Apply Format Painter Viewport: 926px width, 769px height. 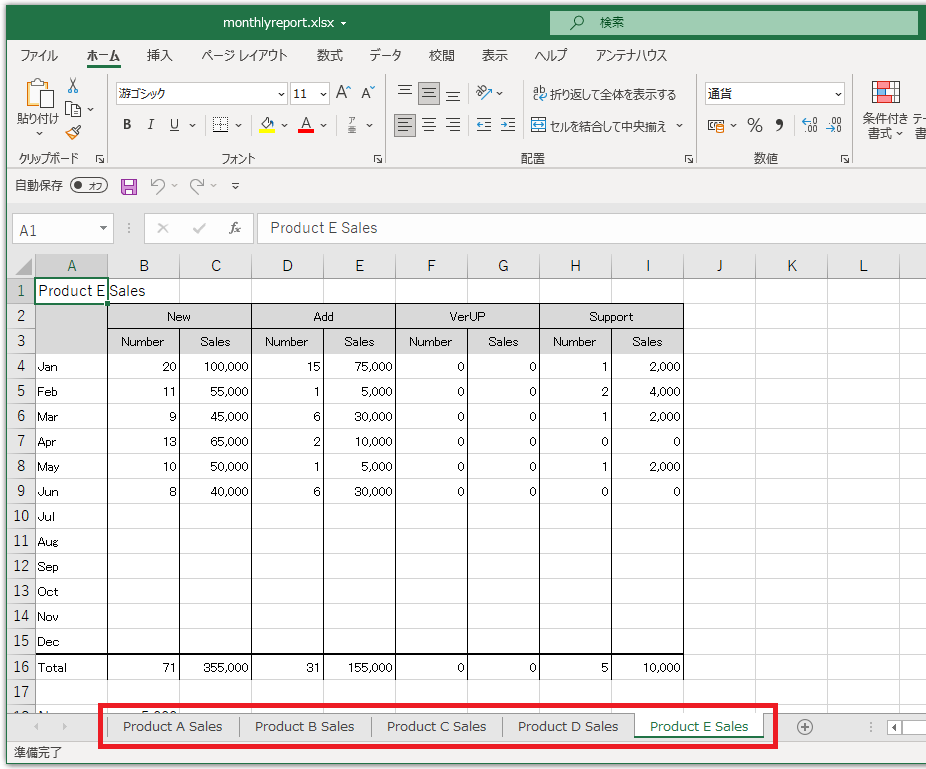pyautogui.click(x=71, y=131)
